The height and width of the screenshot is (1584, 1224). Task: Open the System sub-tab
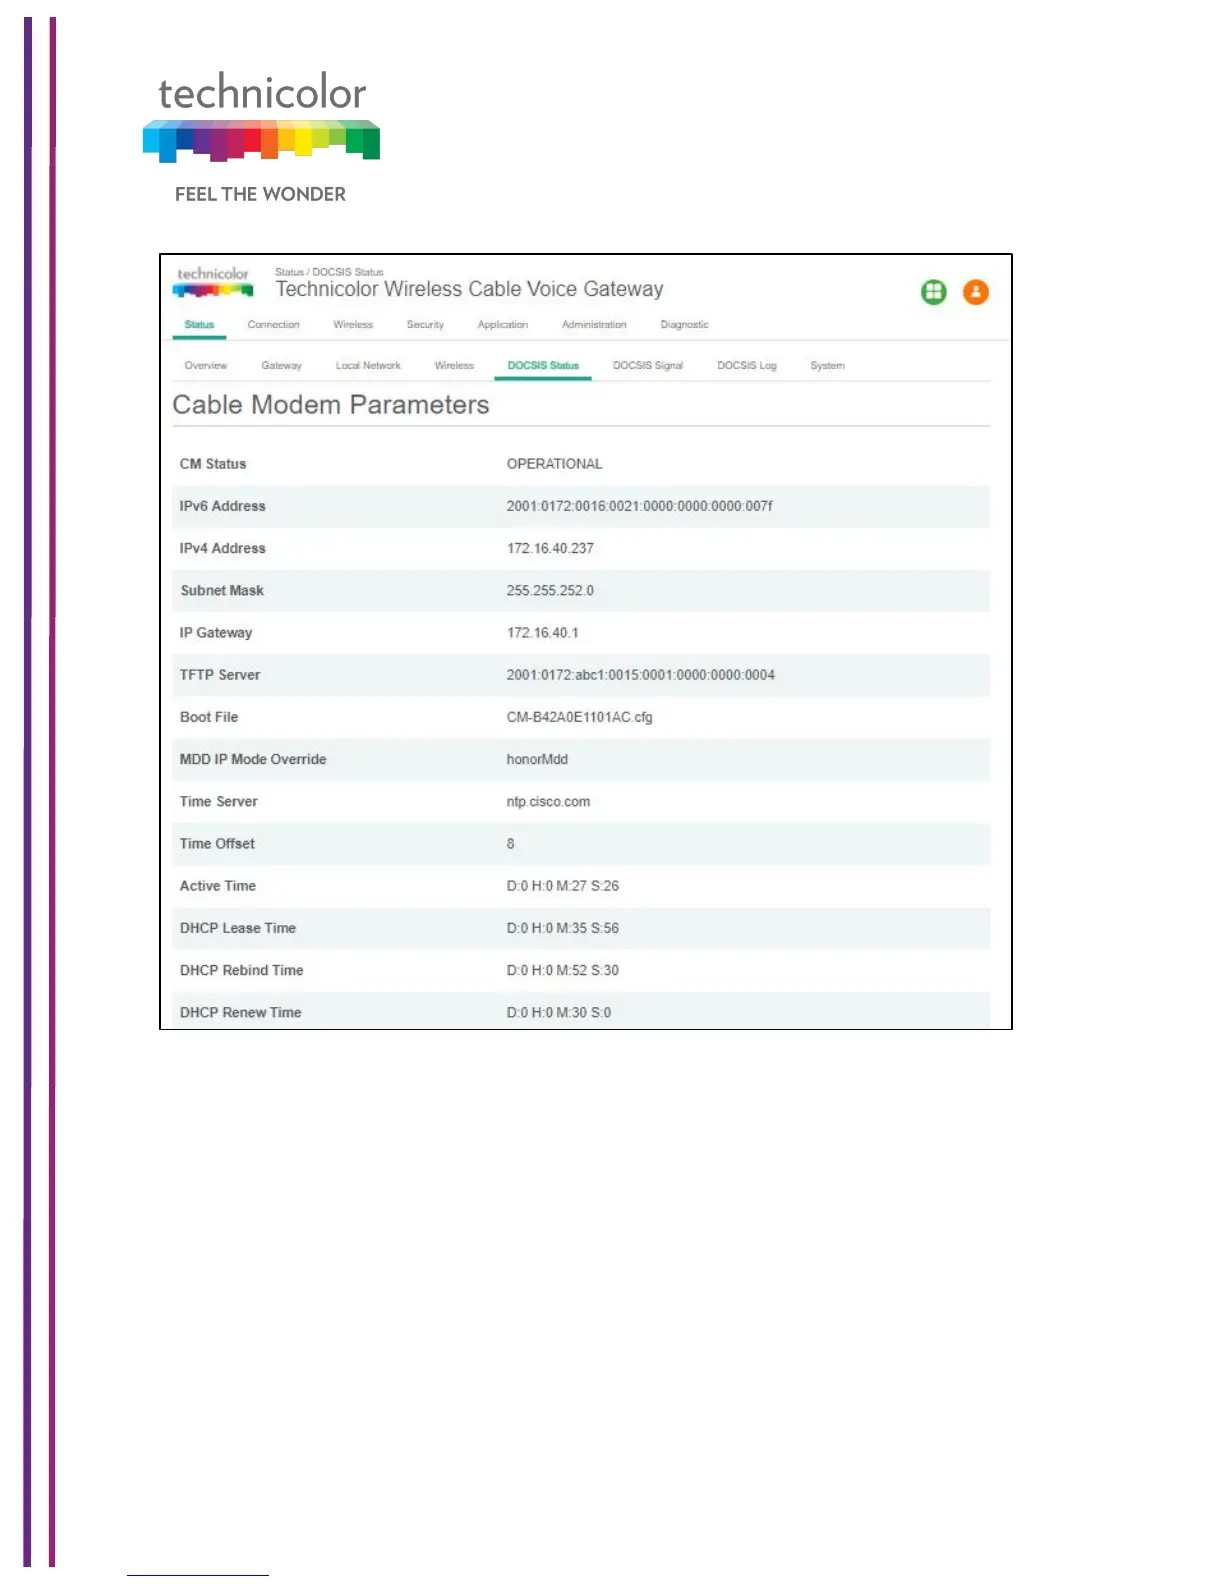point(827,366)
